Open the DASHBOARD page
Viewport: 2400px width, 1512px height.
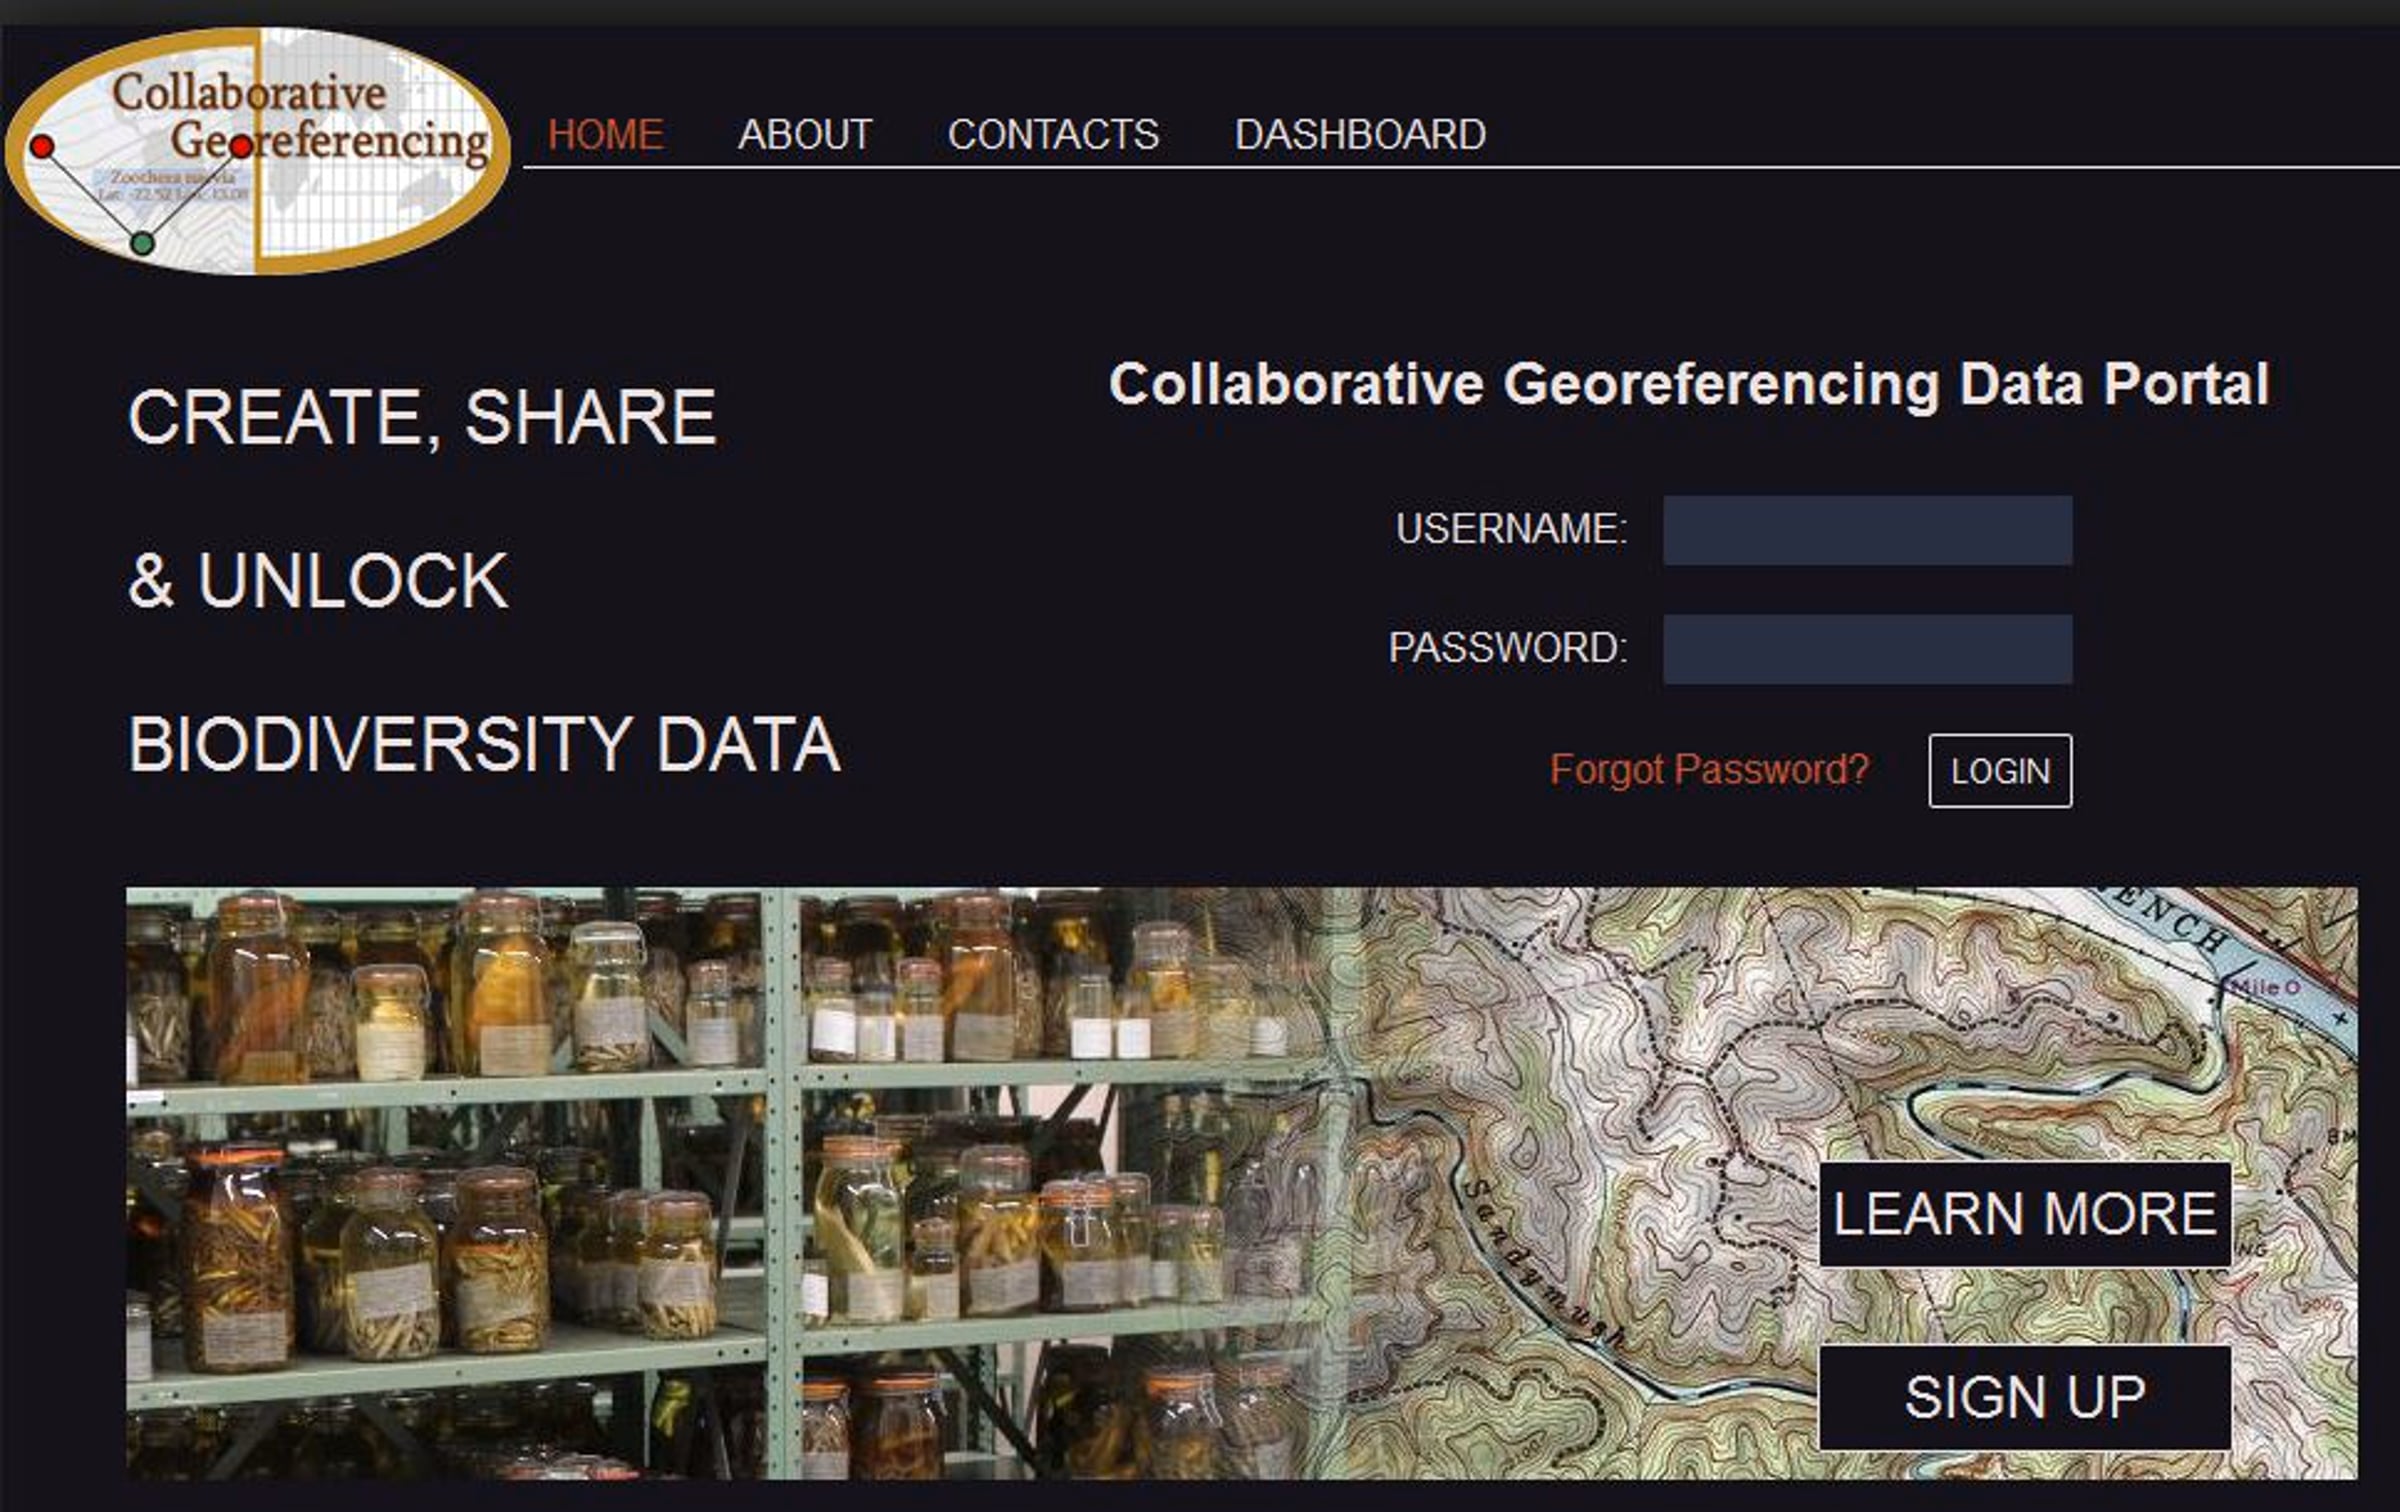(x=1360, y=135)
